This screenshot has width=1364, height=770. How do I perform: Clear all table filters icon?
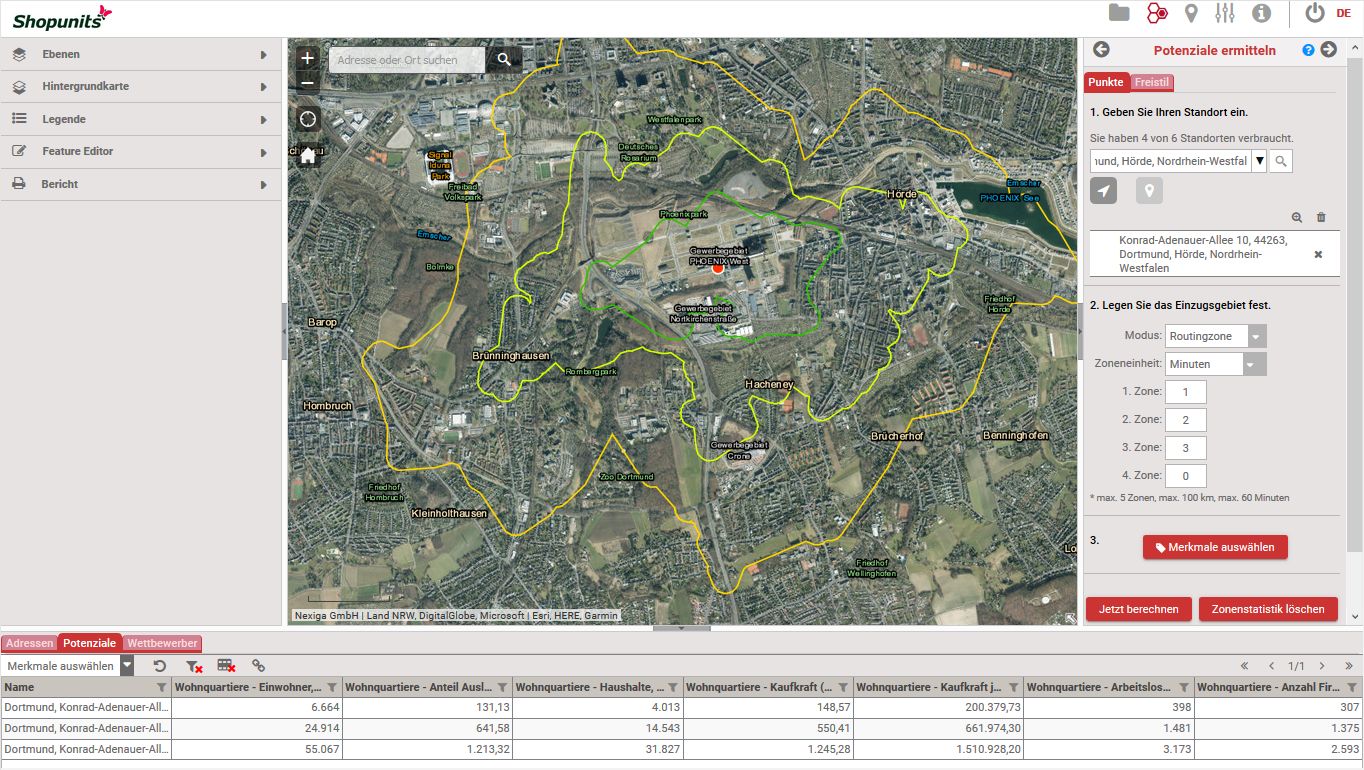[x=194, y=665]
